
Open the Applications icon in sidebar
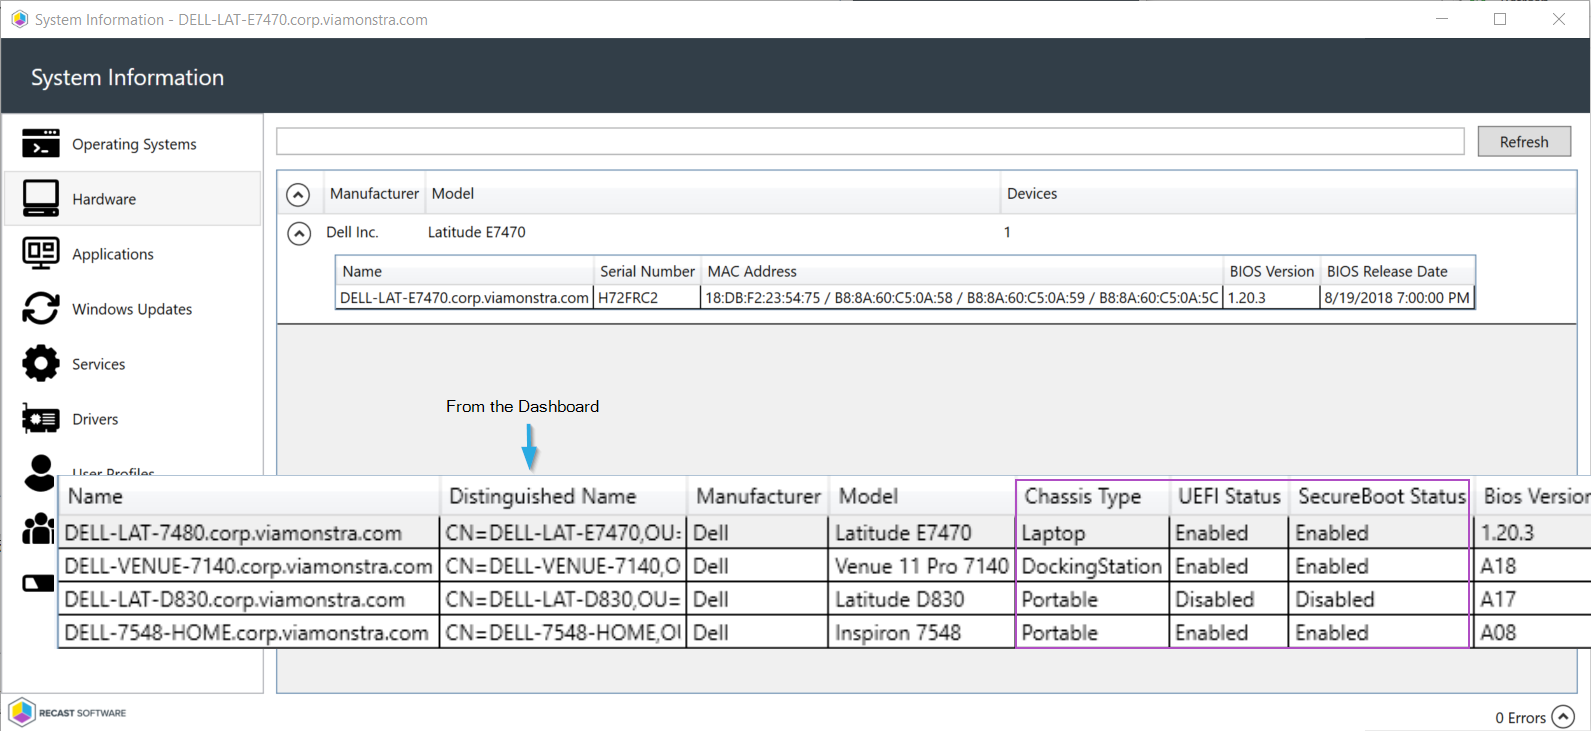[x=40, y=254]
